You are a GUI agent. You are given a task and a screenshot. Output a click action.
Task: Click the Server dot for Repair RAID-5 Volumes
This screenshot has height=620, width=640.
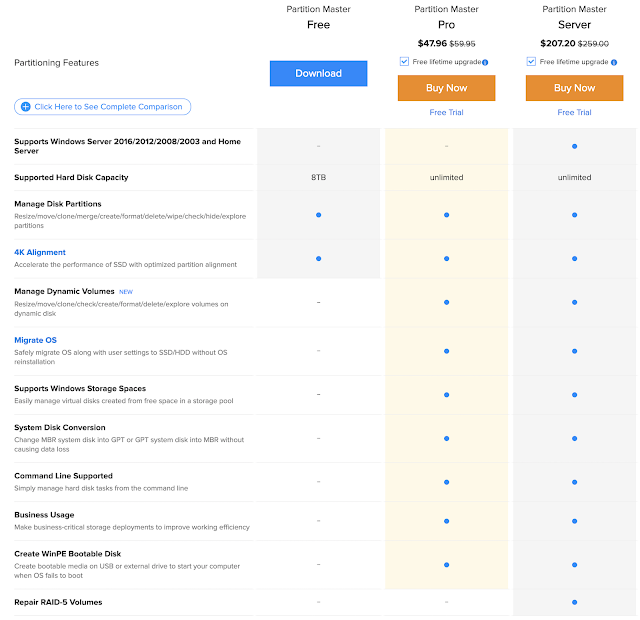(x=574, y=602)
